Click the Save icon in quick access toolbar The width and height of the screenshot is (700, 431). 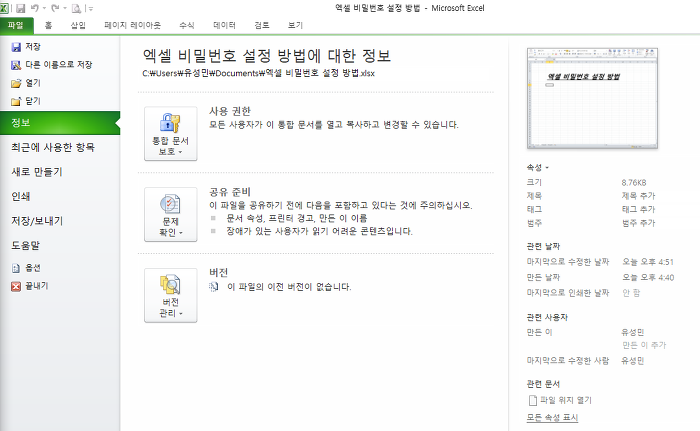(21, 8)
